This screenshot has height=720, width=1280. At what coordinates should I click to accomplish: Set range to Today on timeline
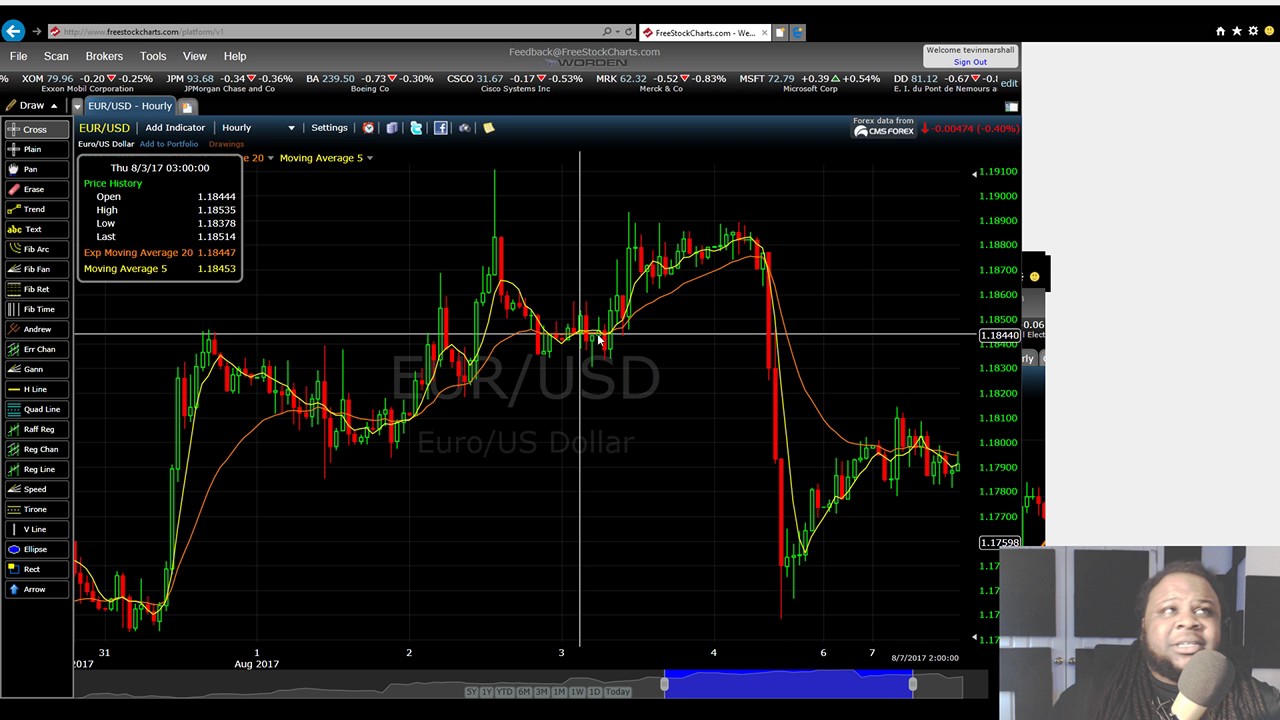coord(618,692)
